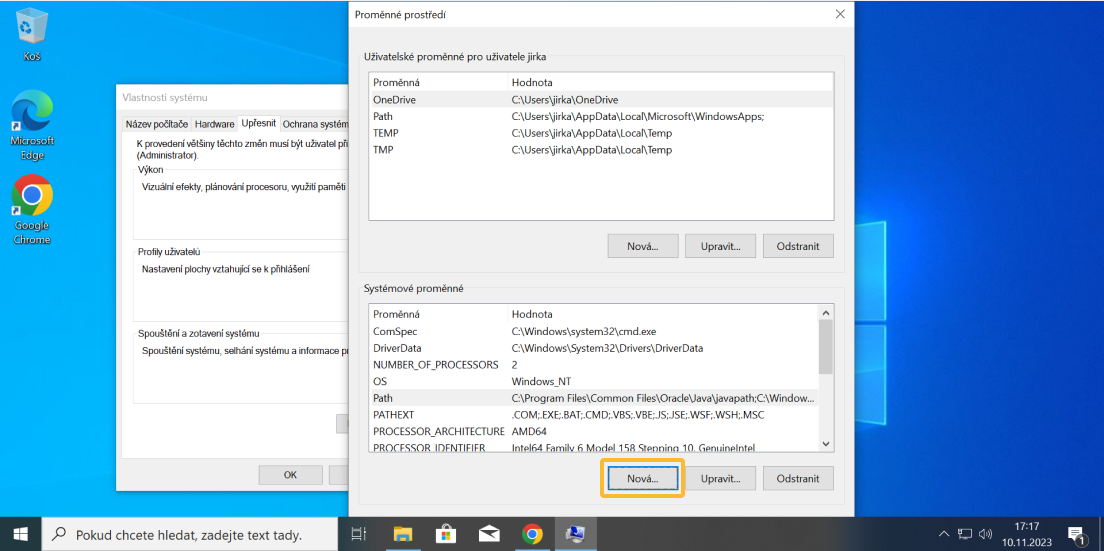1104x551 pixels.
Task: Open the Mail app from the taskbar
Action: [489, 534]
